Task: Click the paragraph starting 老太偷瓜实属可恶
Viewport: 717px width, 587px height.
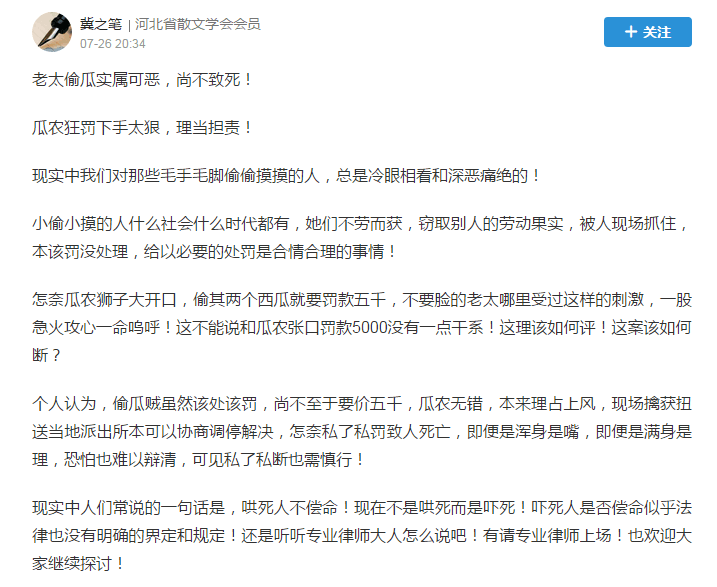Action: 143,79
